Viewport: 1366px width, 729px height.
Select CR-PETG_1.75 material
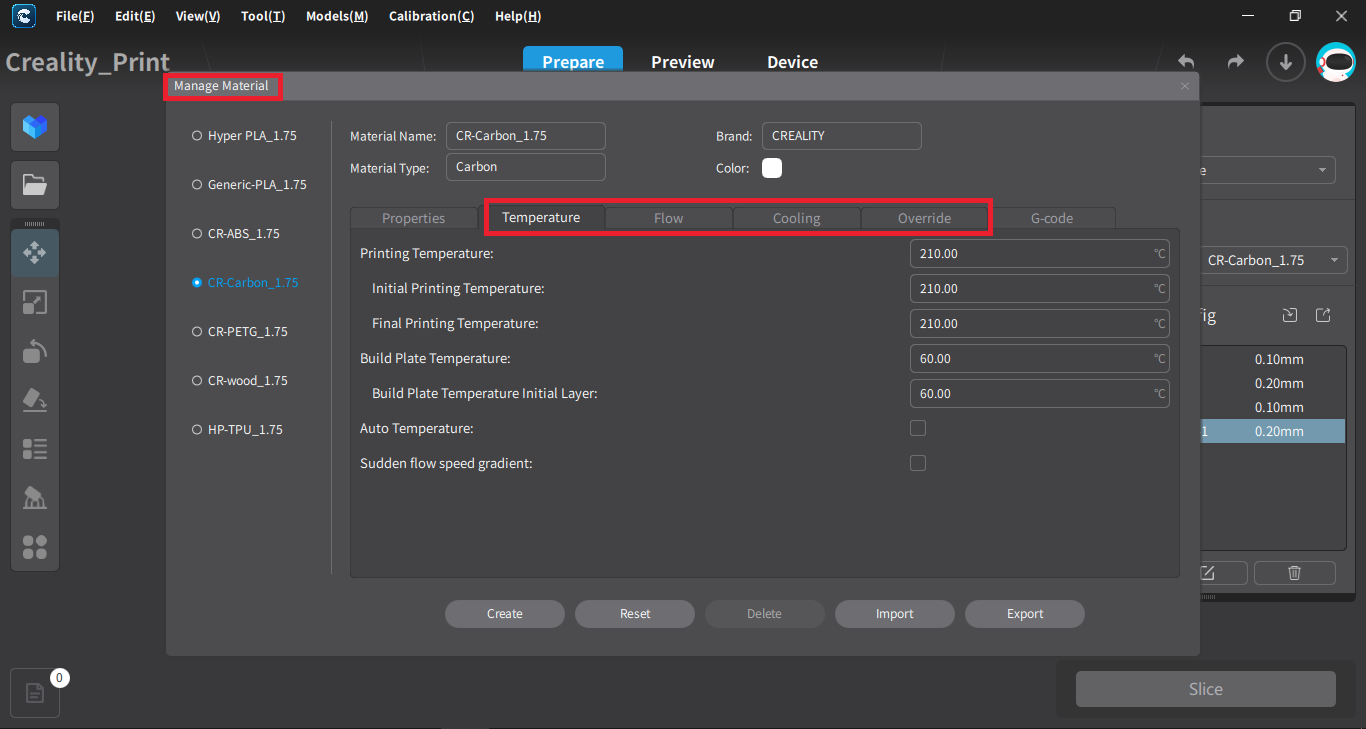point(240,332)
